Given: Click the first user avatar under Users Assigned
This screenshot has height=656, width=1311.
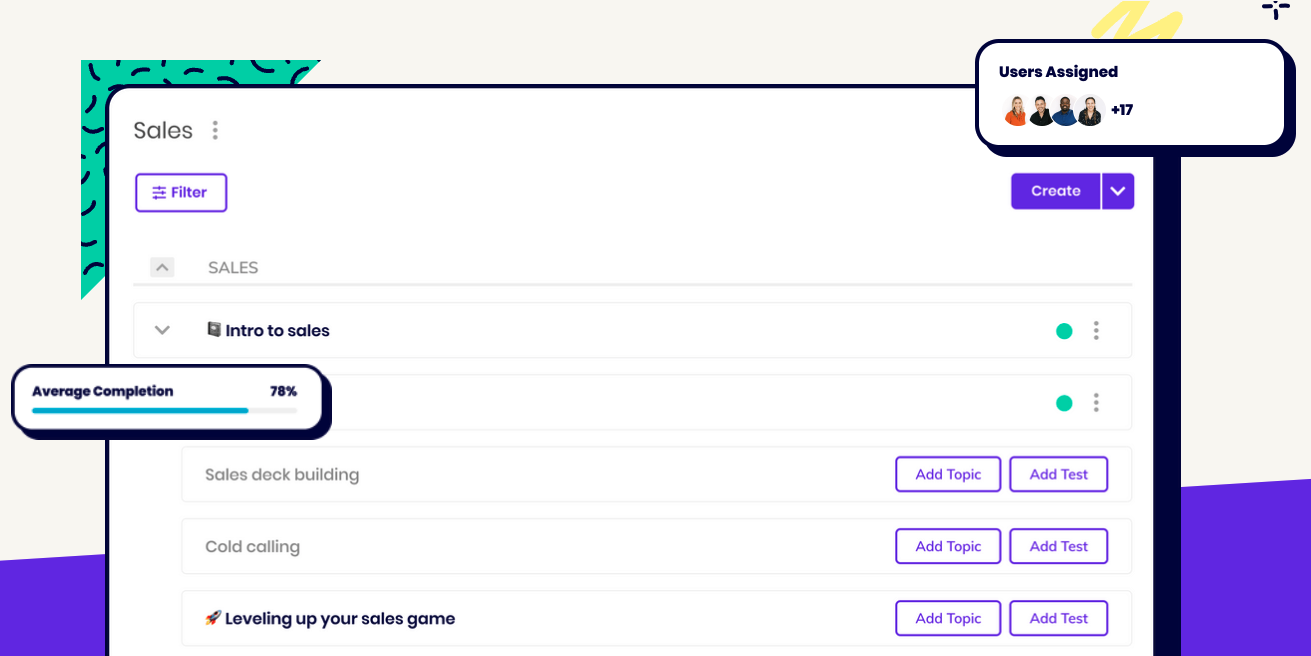Looking at the screenshot, I should pyautogui.click(x=1014, y=110).
